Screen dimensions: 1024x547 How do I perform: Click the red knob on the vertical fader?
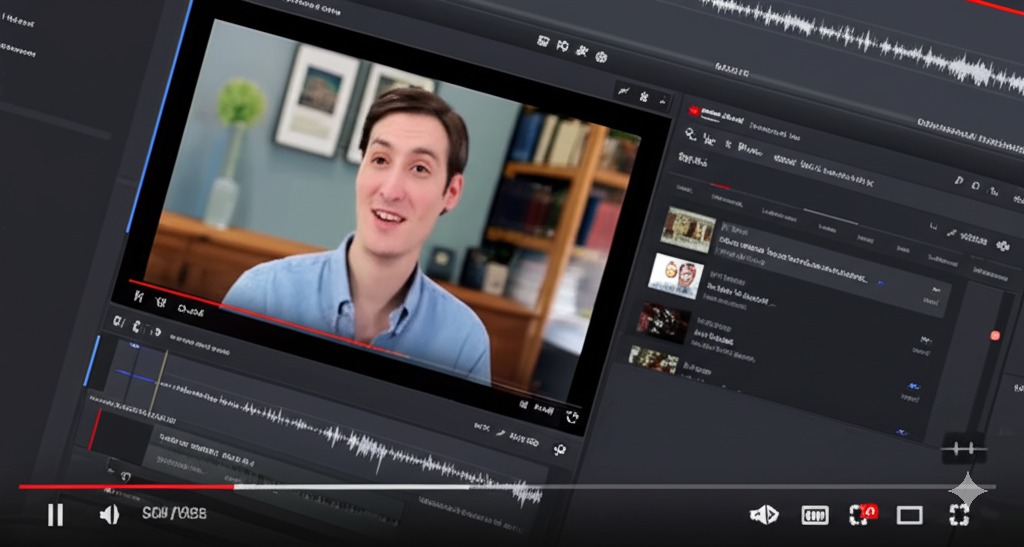(x=995, y=336)
